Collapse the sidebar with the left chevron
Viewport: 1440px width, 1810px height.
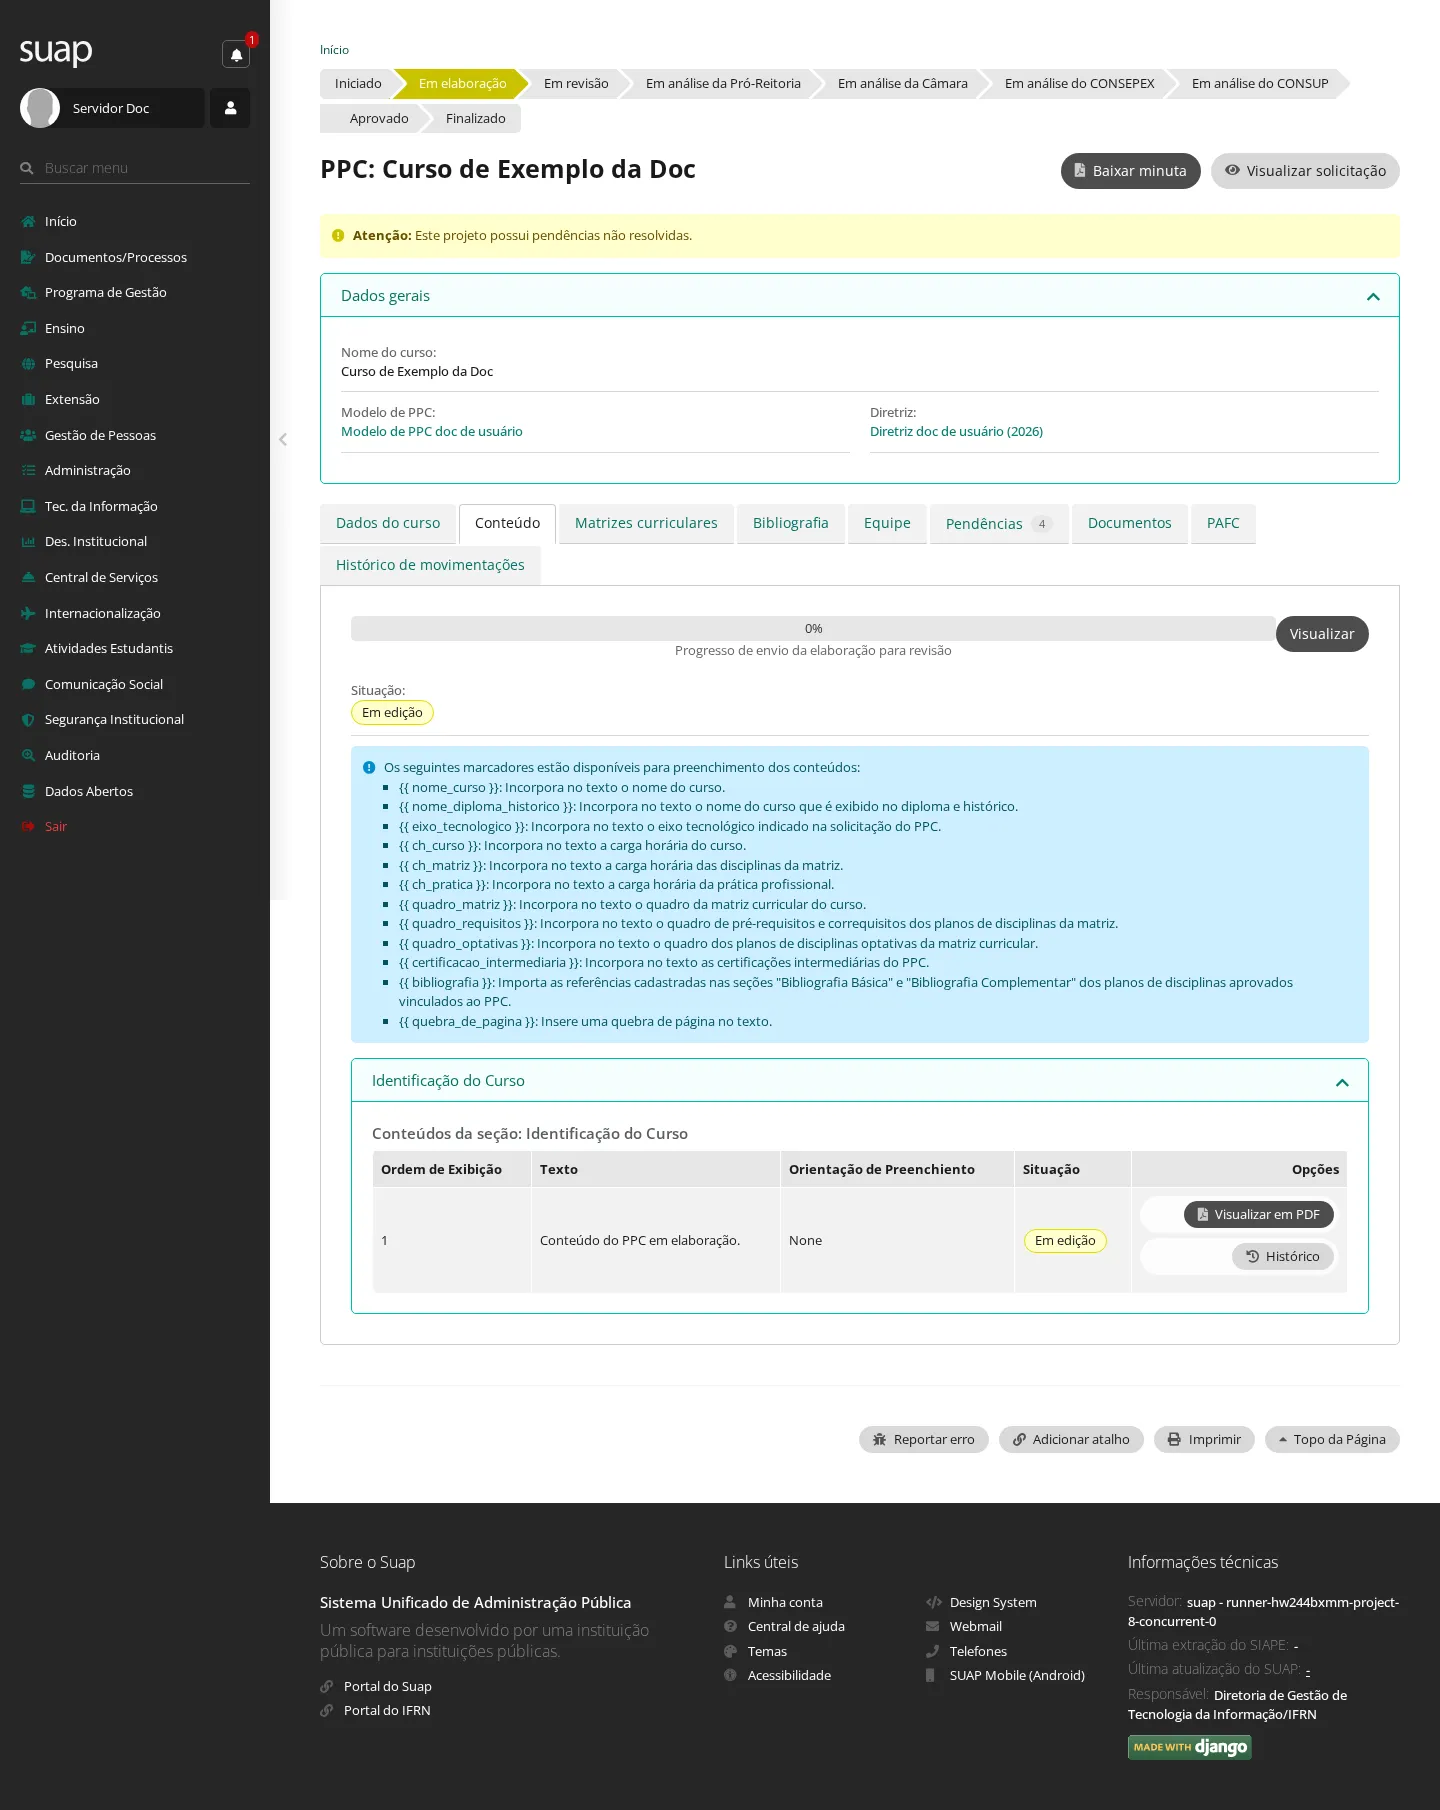coord(283,439)
